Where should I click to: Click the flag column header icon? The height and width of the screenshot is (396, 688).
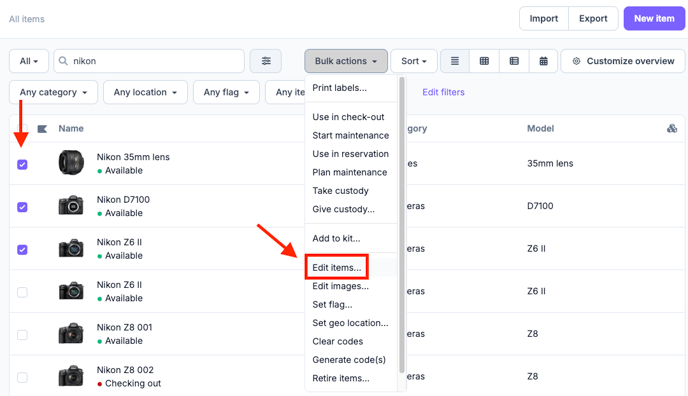pos(42,129)
